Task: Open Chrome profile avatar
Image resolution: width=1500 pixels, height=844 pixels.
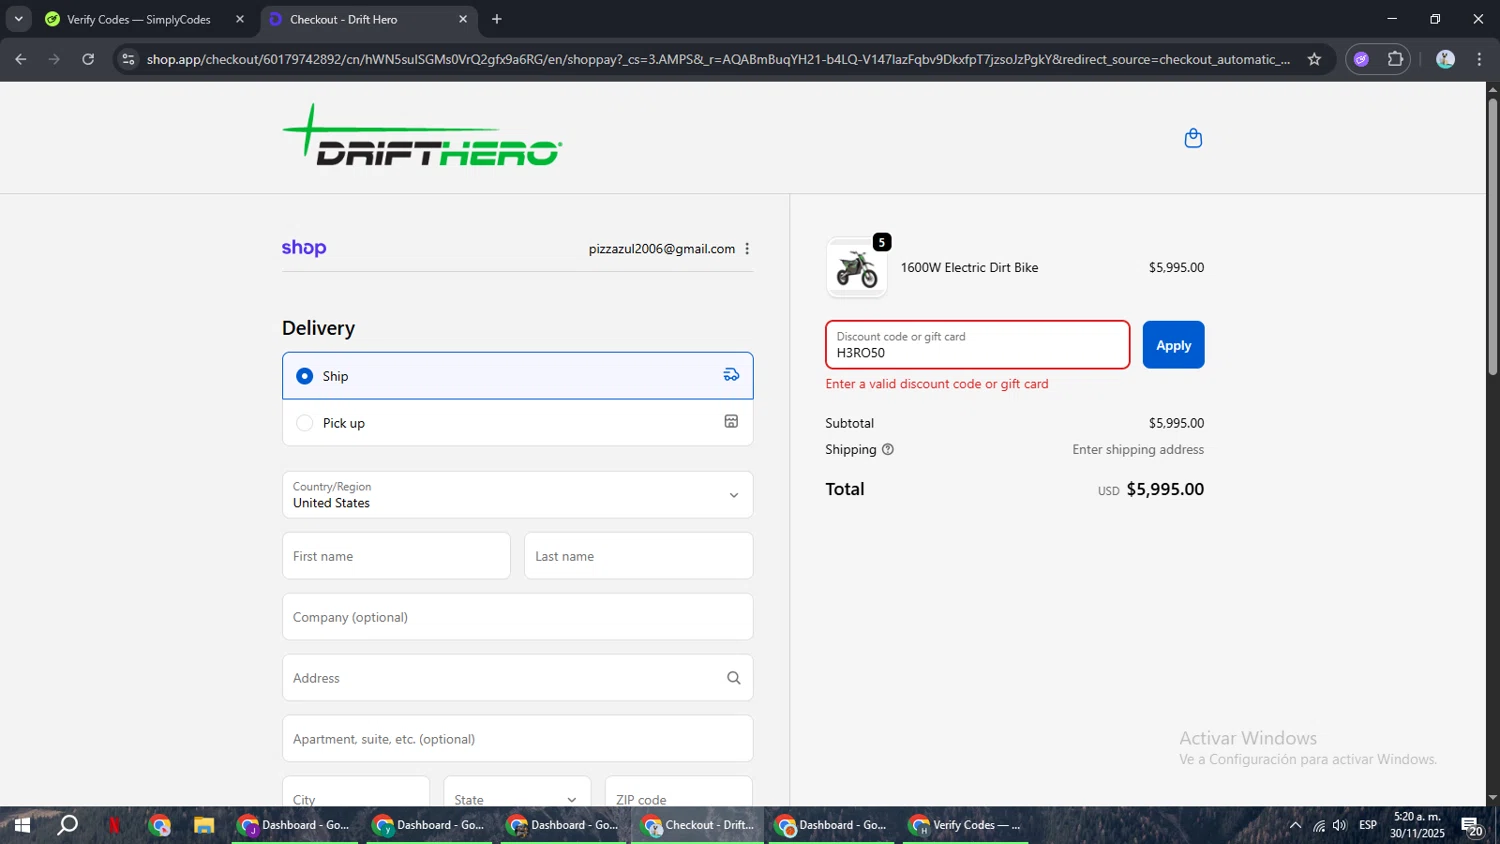Action: pos(1445,59)
